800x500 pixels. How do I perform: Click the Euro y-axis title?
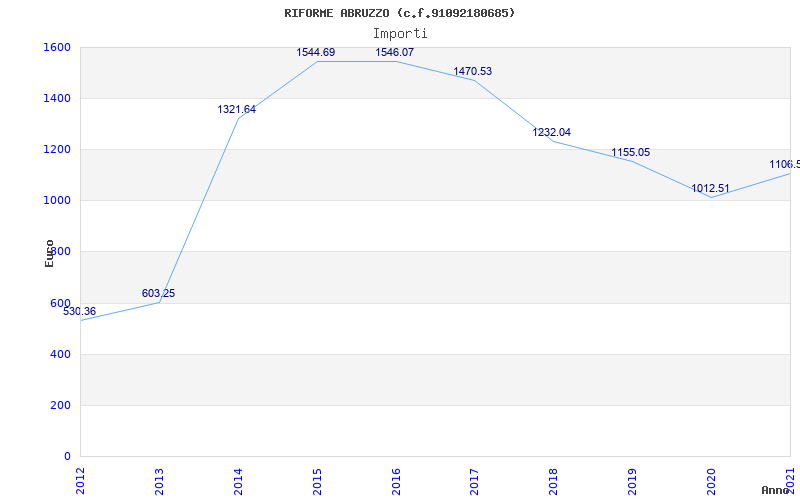[50, 252]
